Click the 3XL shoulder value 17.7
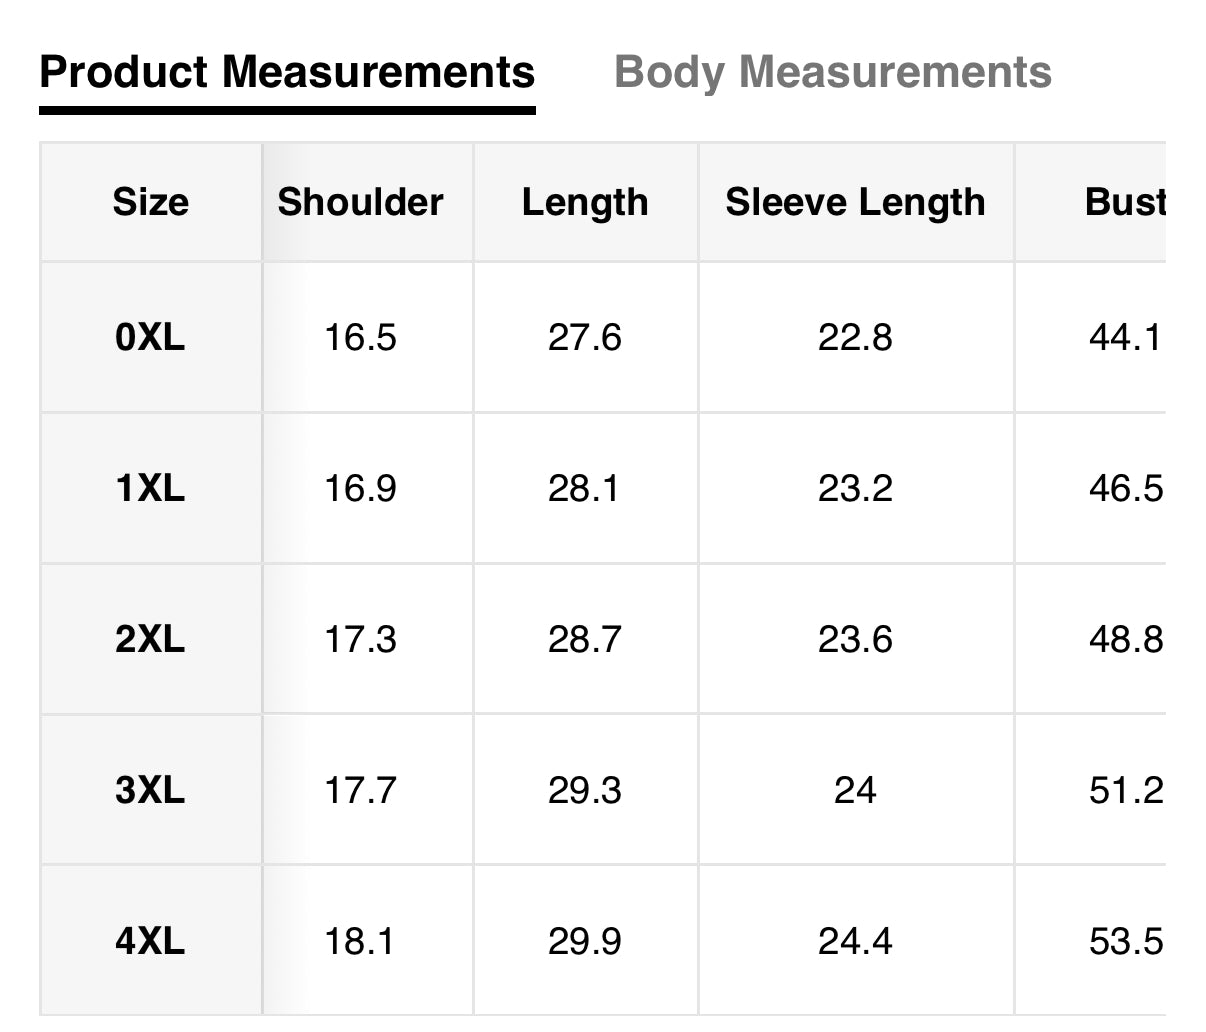The height and width of the screenshot is (1032, 1206). click(x=360, y=791)
